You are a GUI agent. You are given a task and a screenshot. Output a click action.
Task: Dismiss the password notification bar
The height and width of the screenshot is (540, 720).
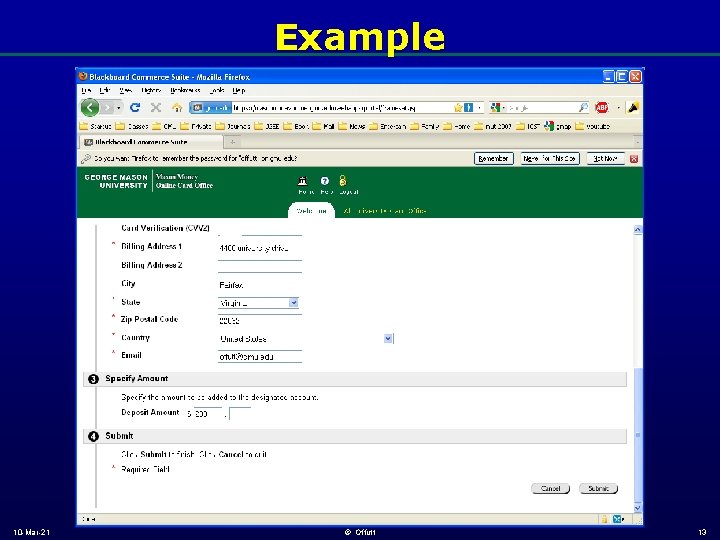click(634, 159)
